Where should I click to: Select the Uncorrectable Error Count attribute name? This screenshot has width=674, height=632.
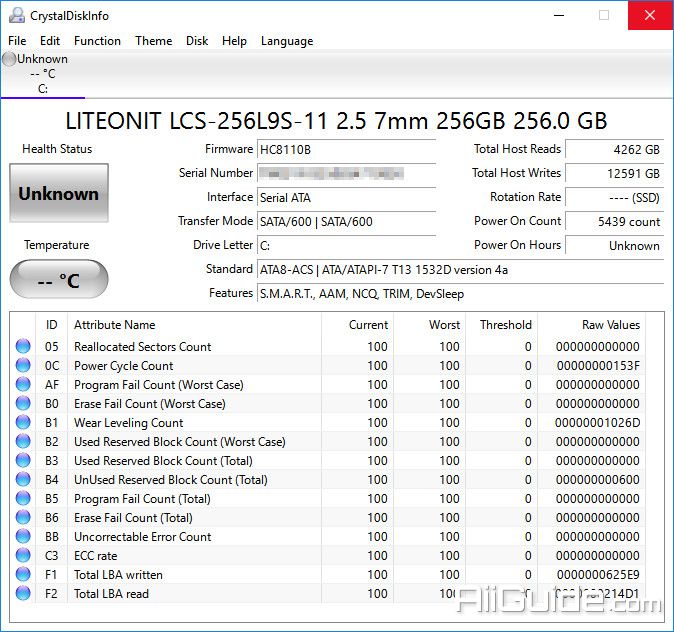143,537
